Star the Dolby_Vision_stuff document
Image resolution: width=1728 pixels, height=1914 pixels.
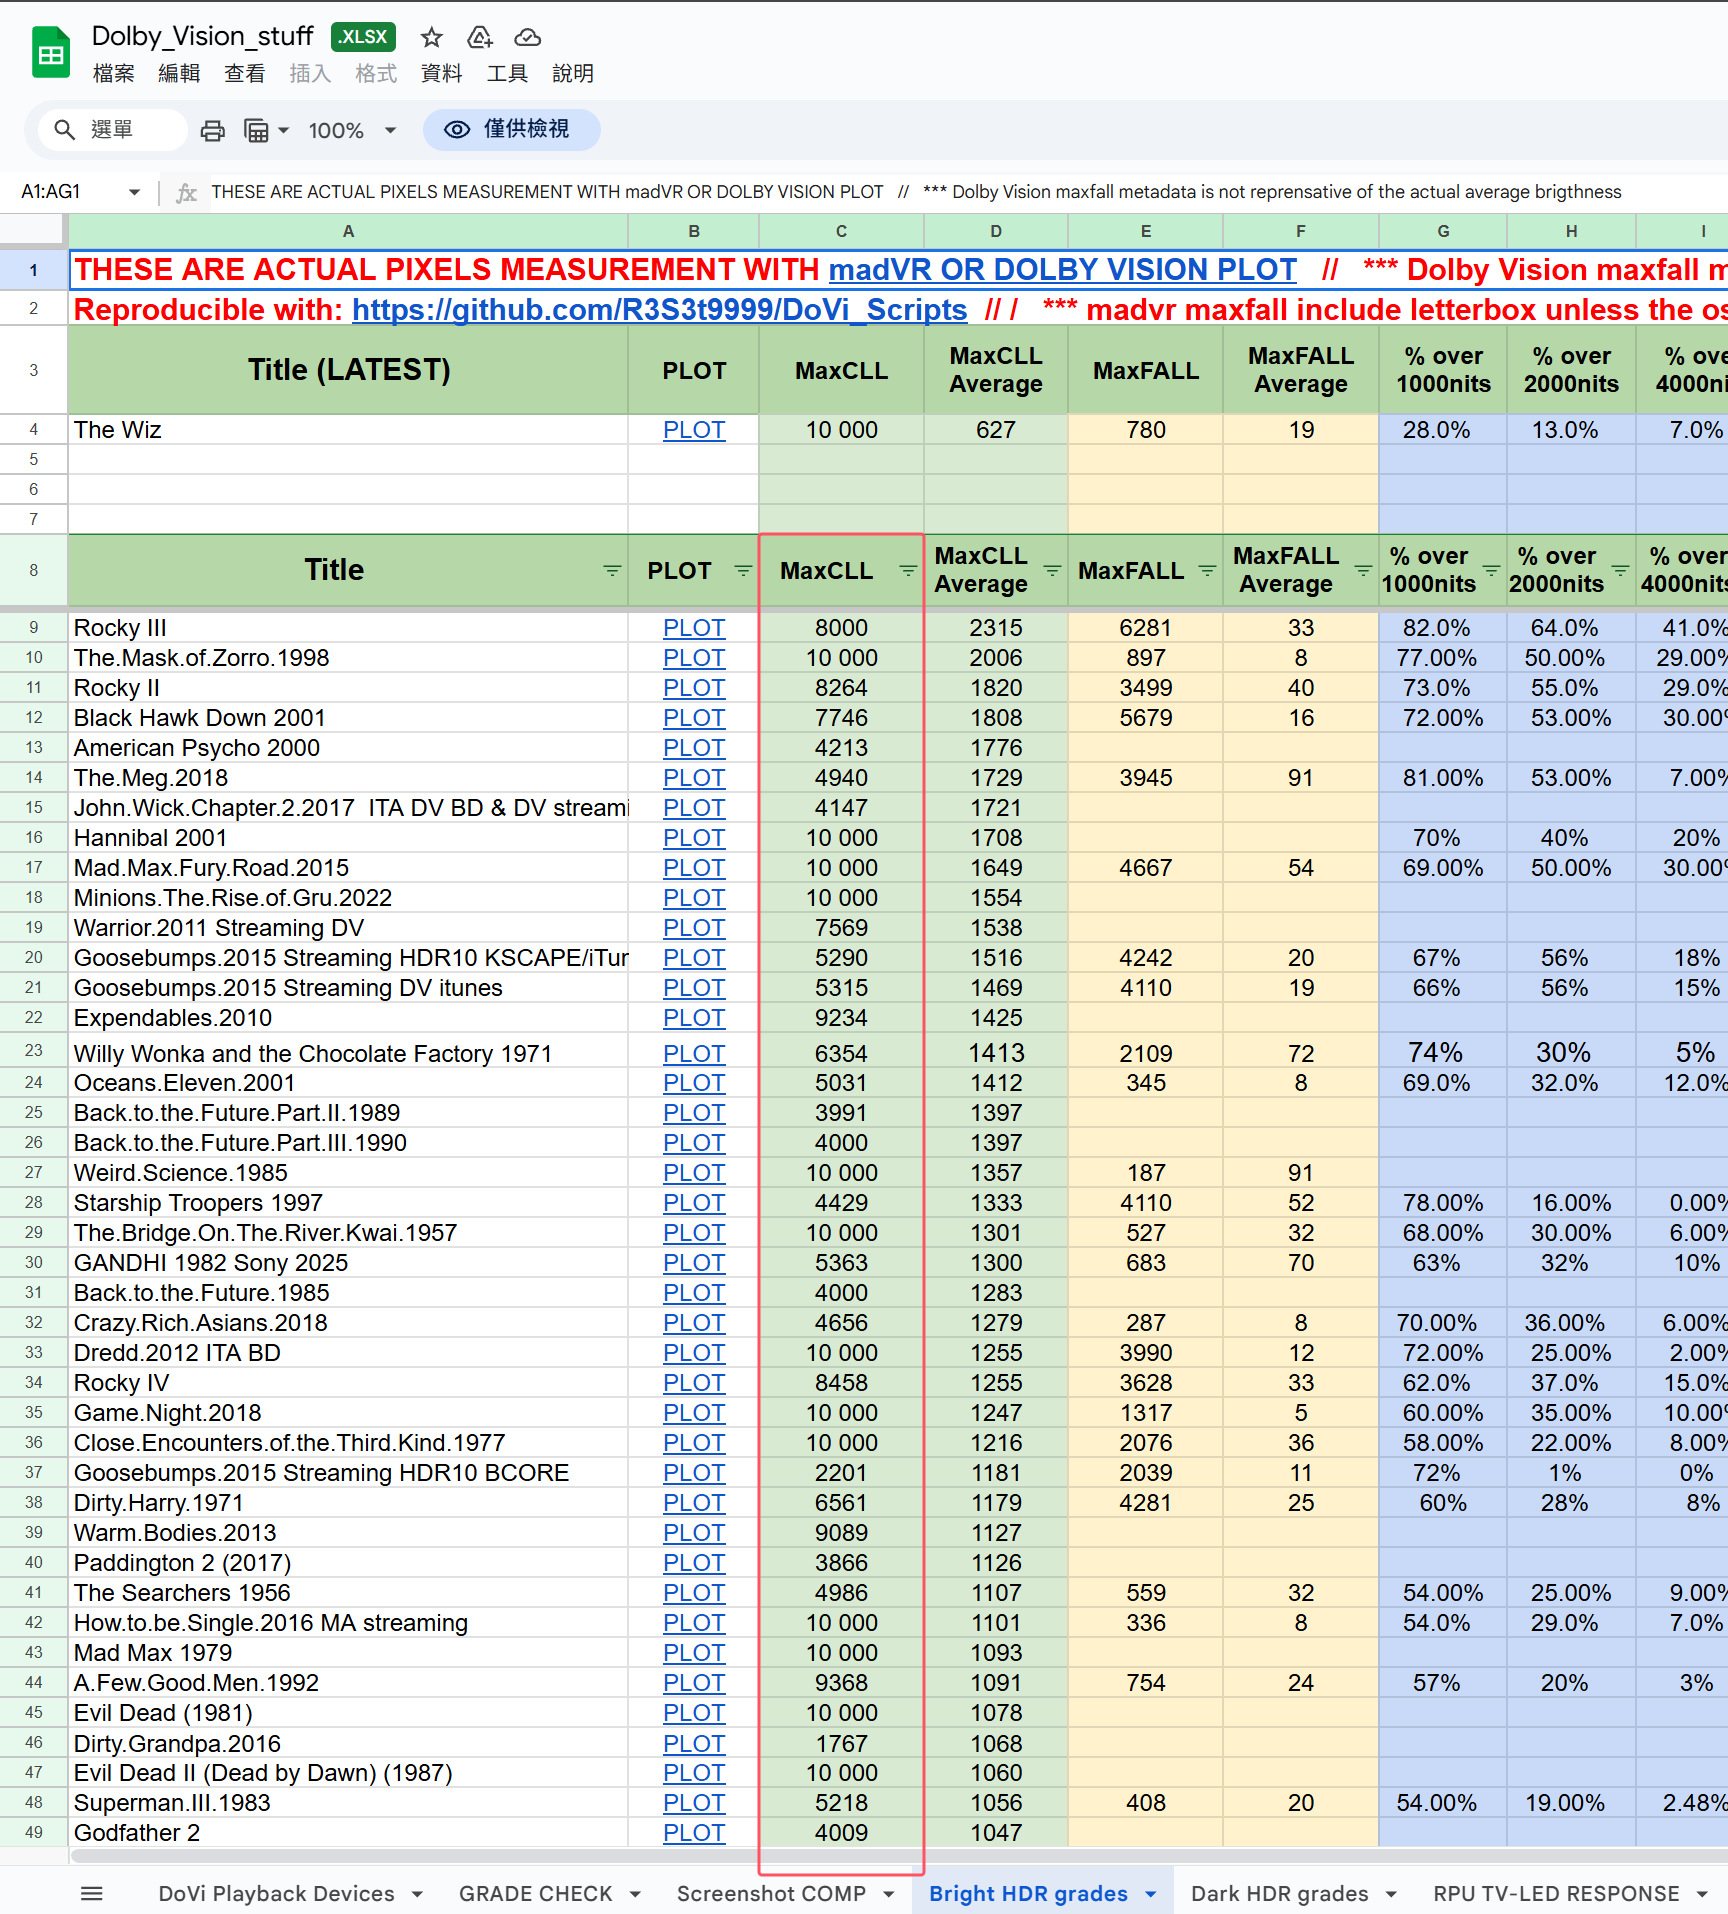tap(431, 38)
